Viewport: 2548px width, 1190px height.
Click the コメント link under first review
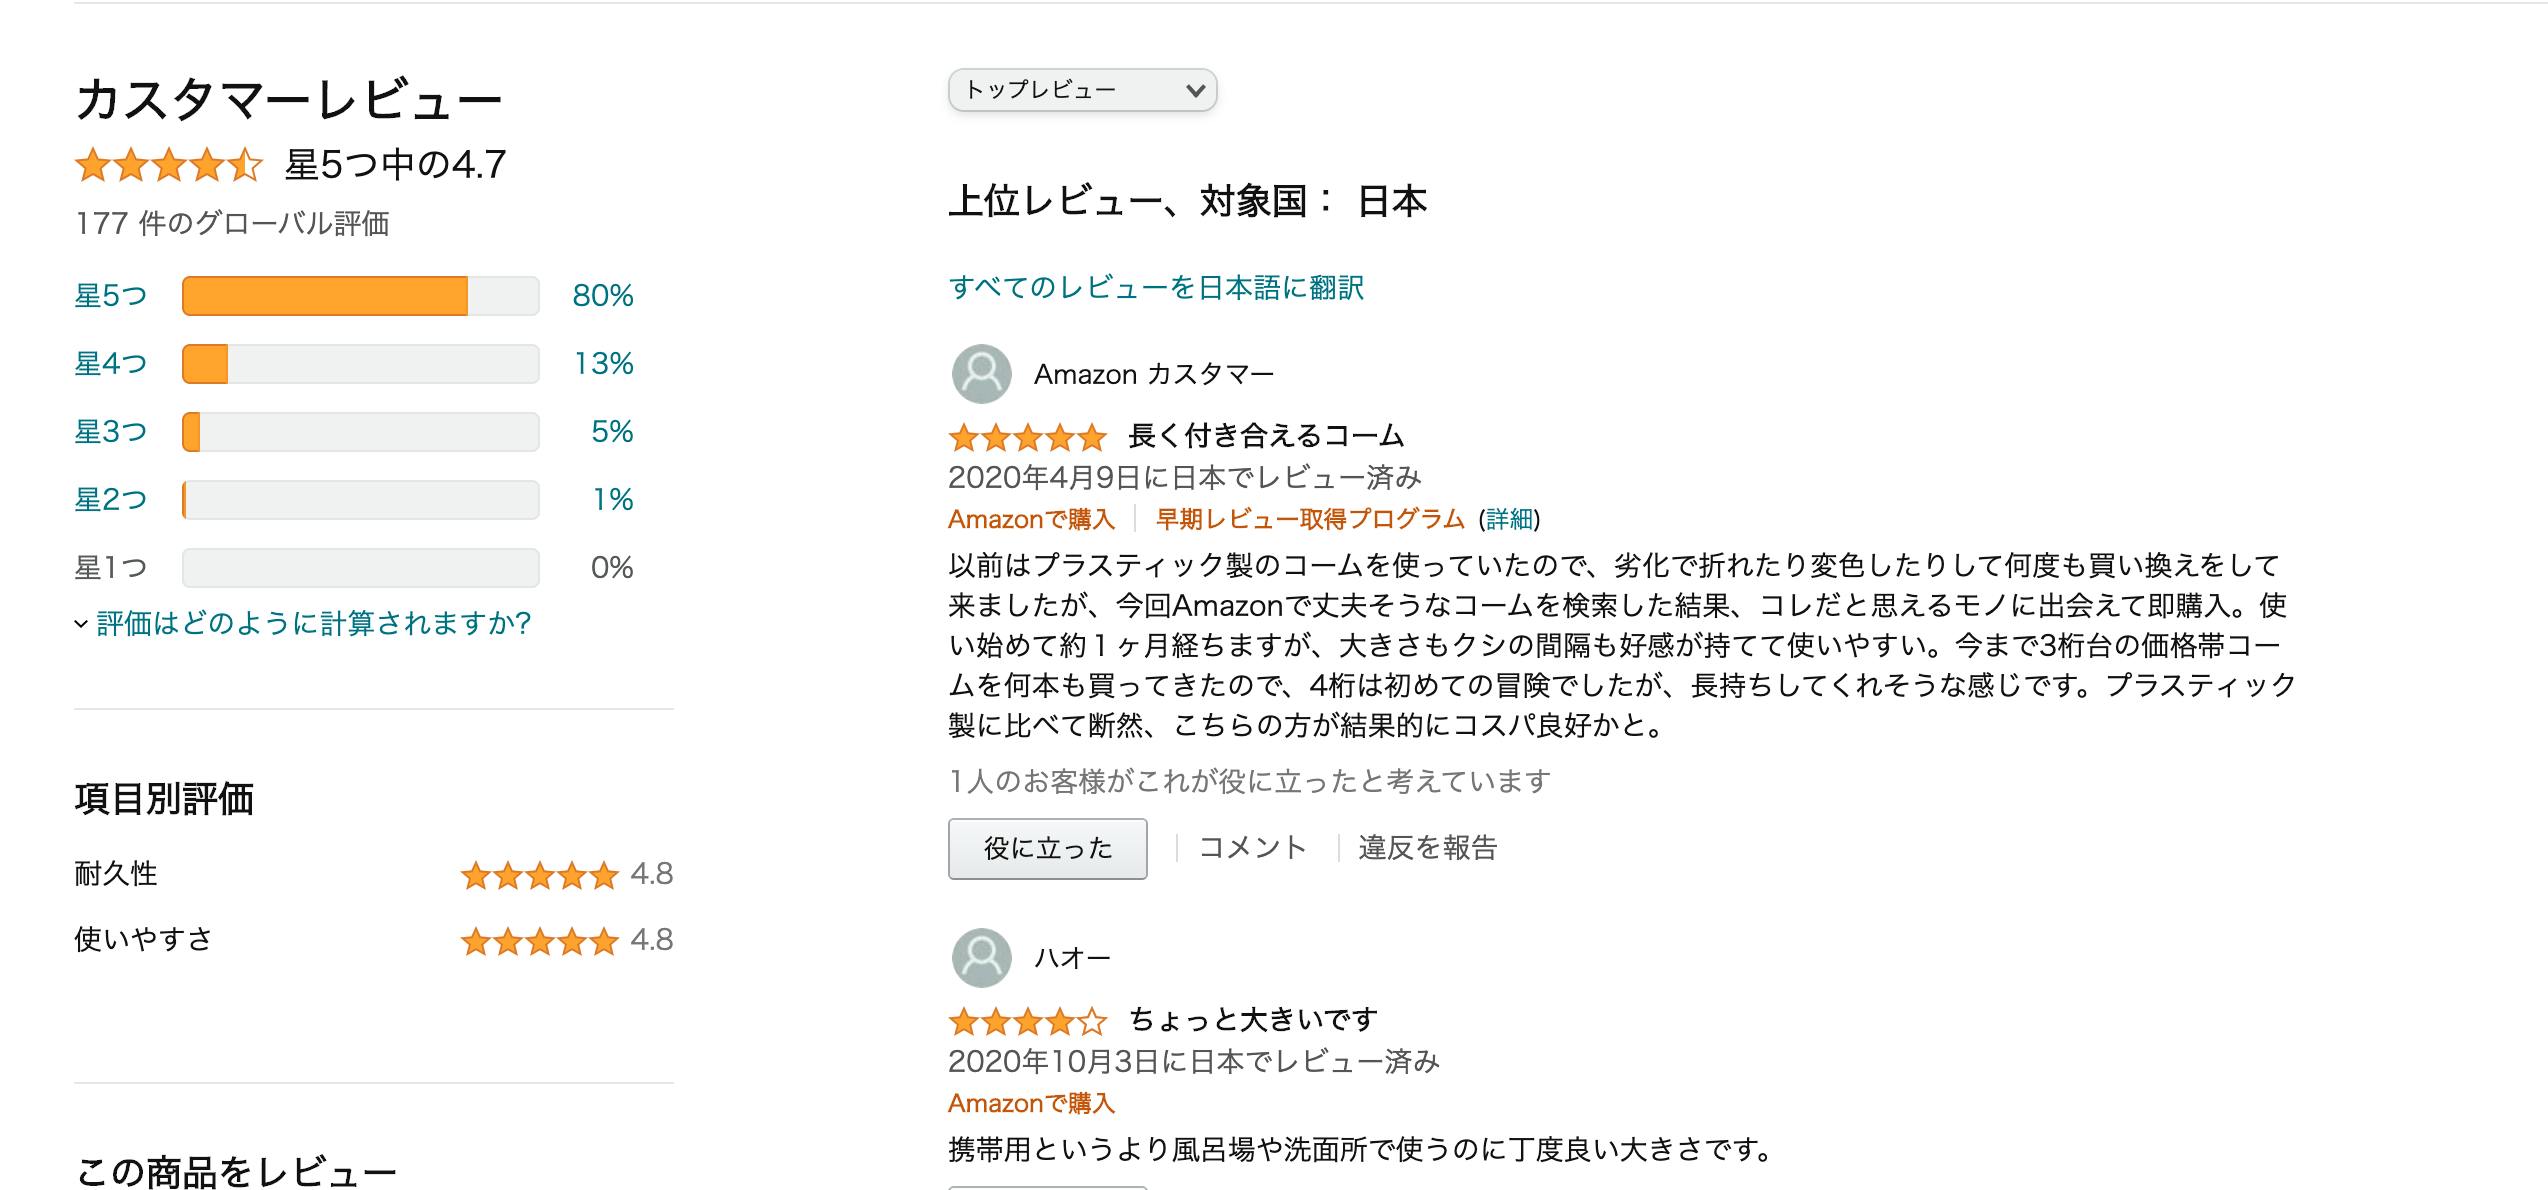(1252, 848)
